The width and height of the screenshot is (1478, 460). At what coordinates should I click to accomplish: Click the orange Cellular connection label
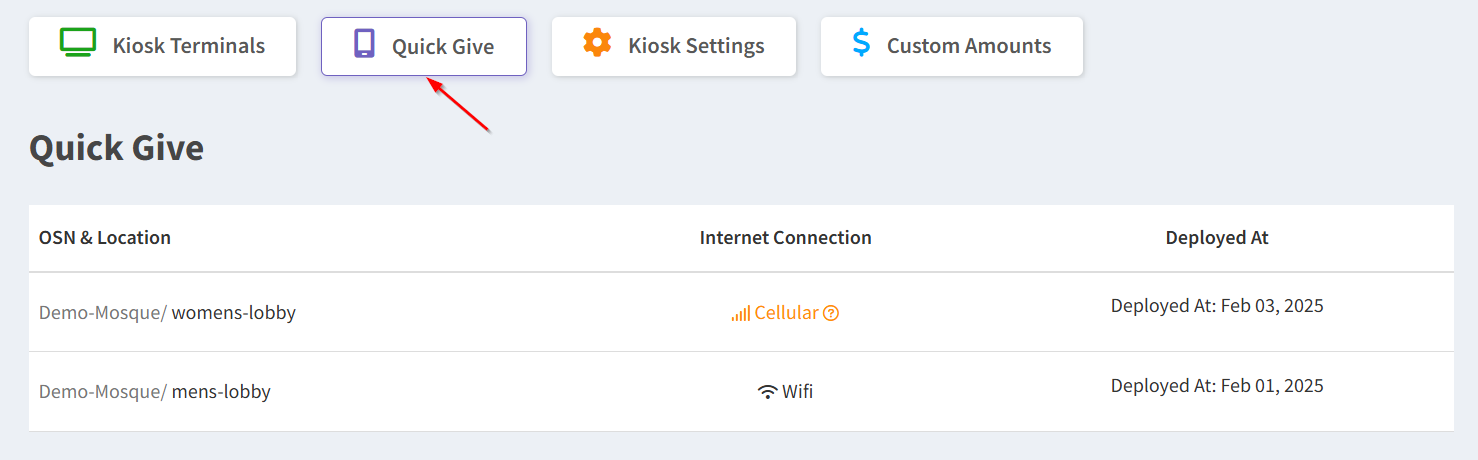pyautogui.click(x=786, y=313)
